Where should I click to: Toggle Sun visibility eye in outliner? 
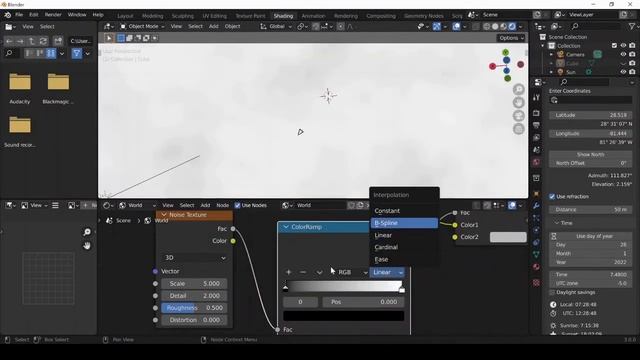point(623,72)
